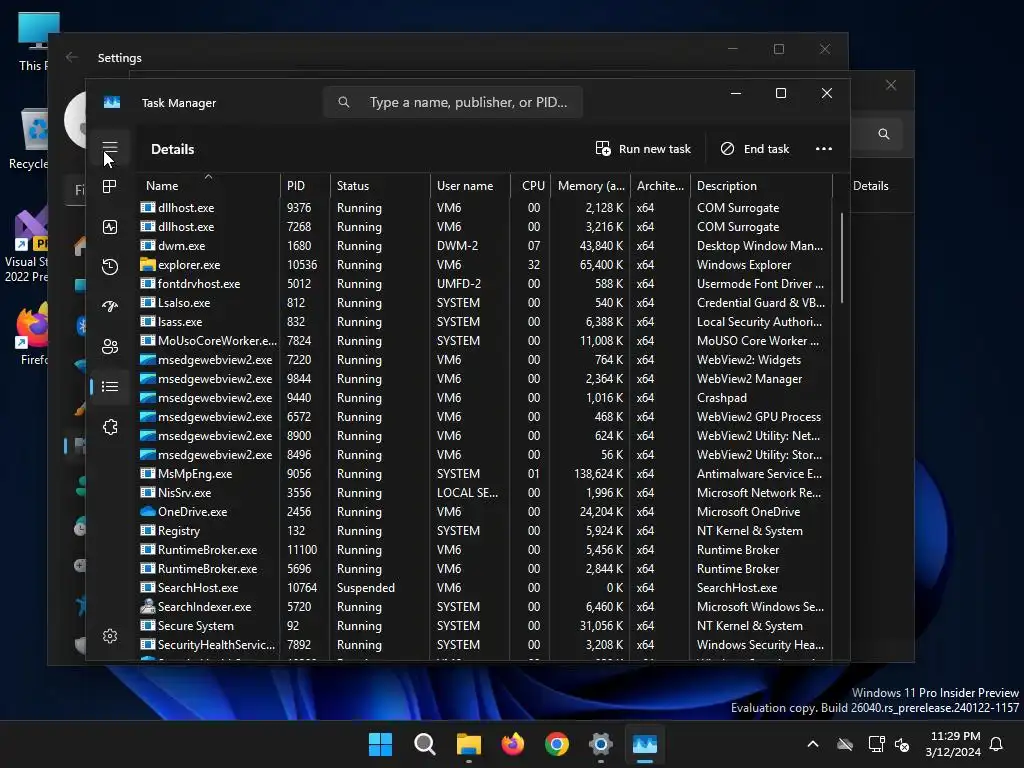This screenshot has height=768, width=1024.
Task: Select the NisSrv.exe process
Action: pyautogui.click(x=485, y=492)
